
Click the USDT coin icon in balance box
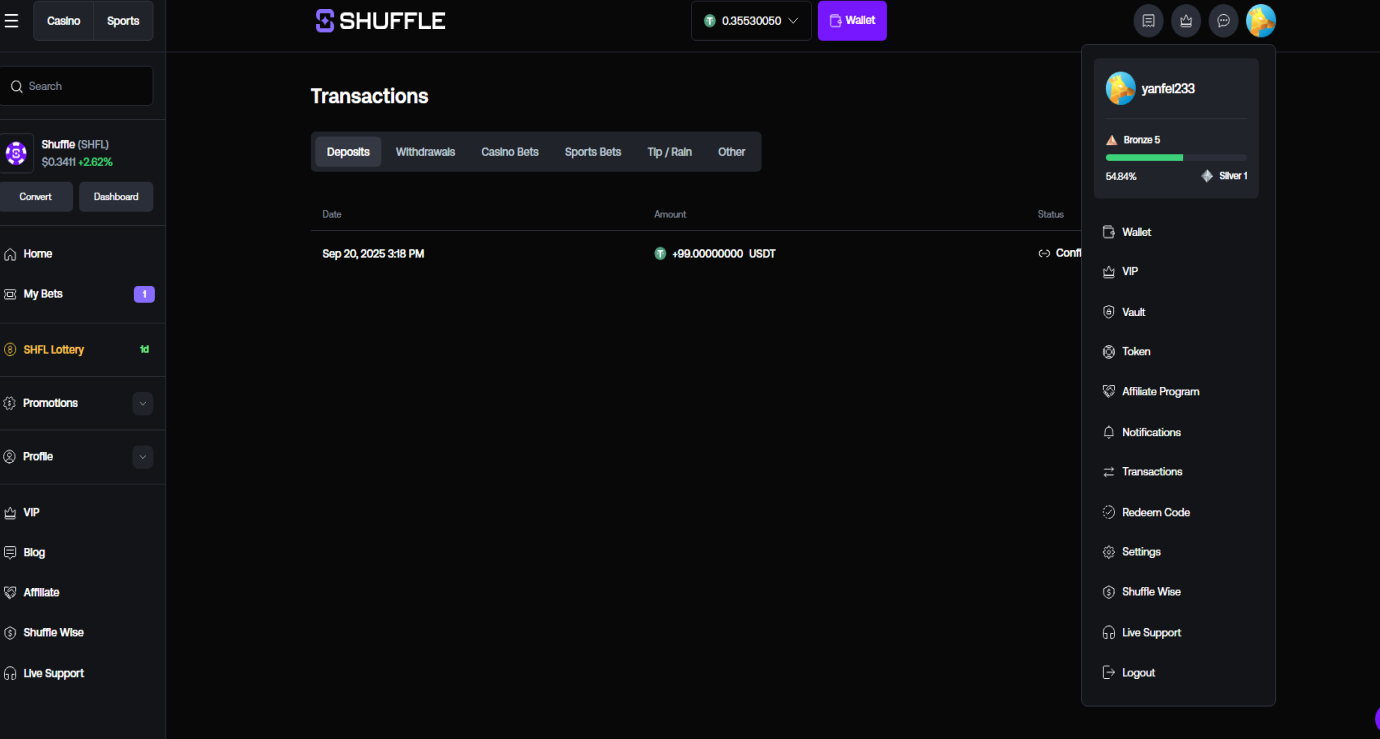[710, 20]
